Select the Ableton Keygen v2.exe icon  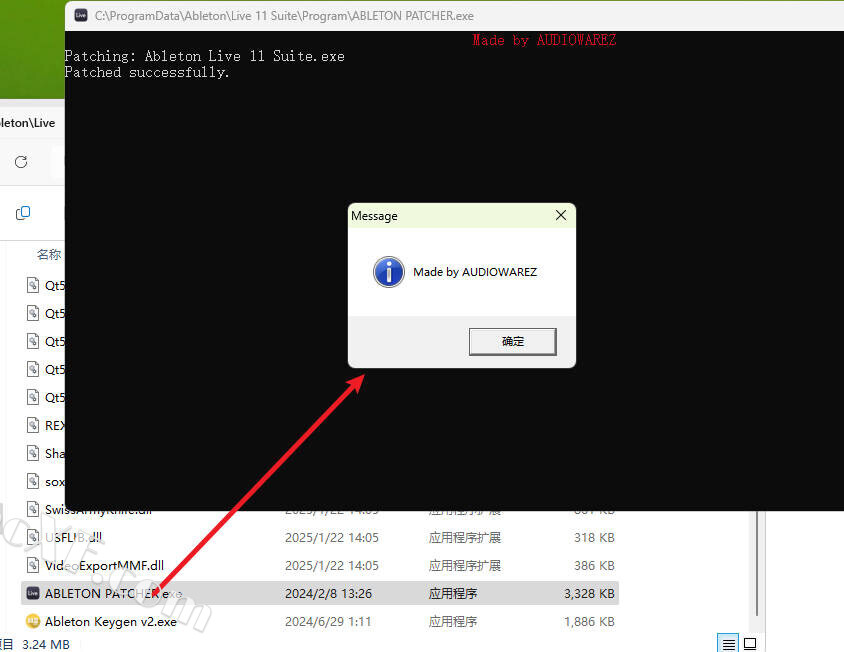click(x=33, y=621)
